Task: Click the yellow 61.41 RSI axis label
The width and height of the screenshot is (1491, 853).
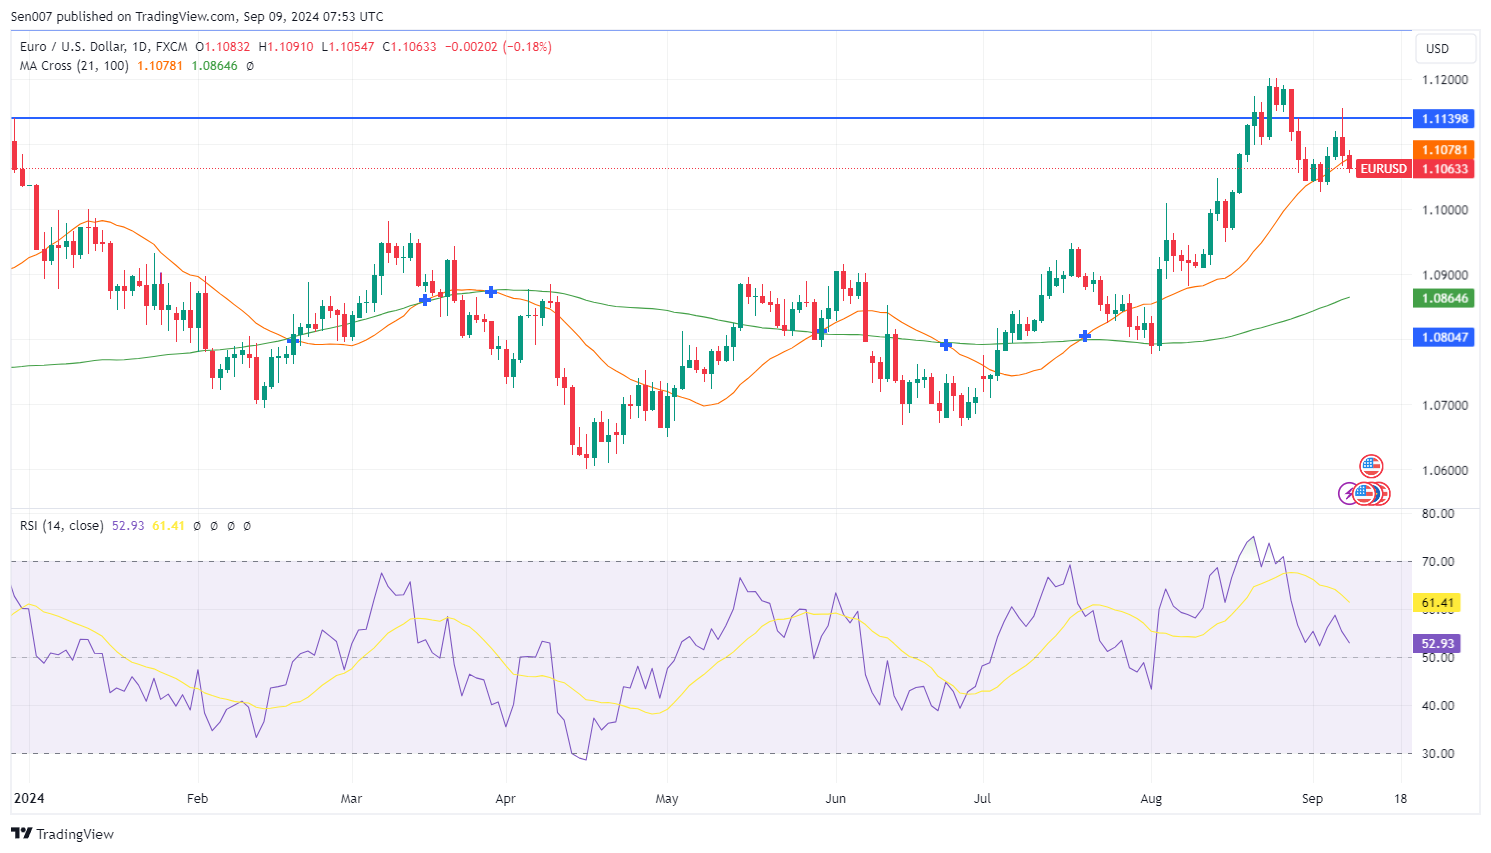Action: click(1437, 603)
